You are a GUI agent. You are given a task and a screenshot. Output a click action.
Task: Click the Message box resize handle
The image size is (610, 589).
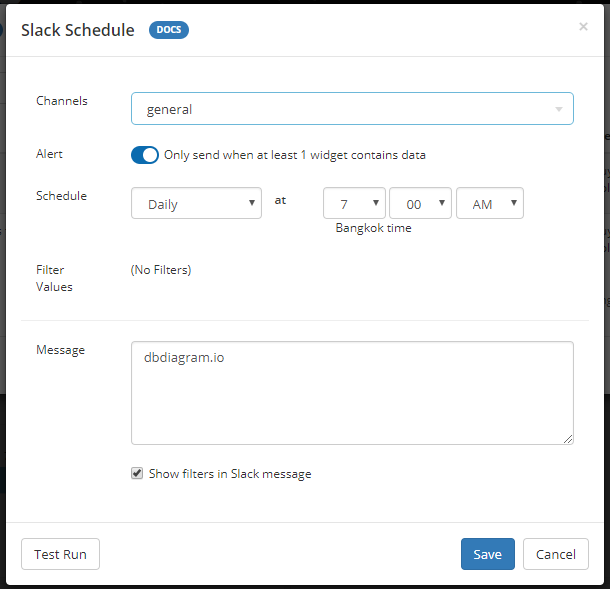567,438
